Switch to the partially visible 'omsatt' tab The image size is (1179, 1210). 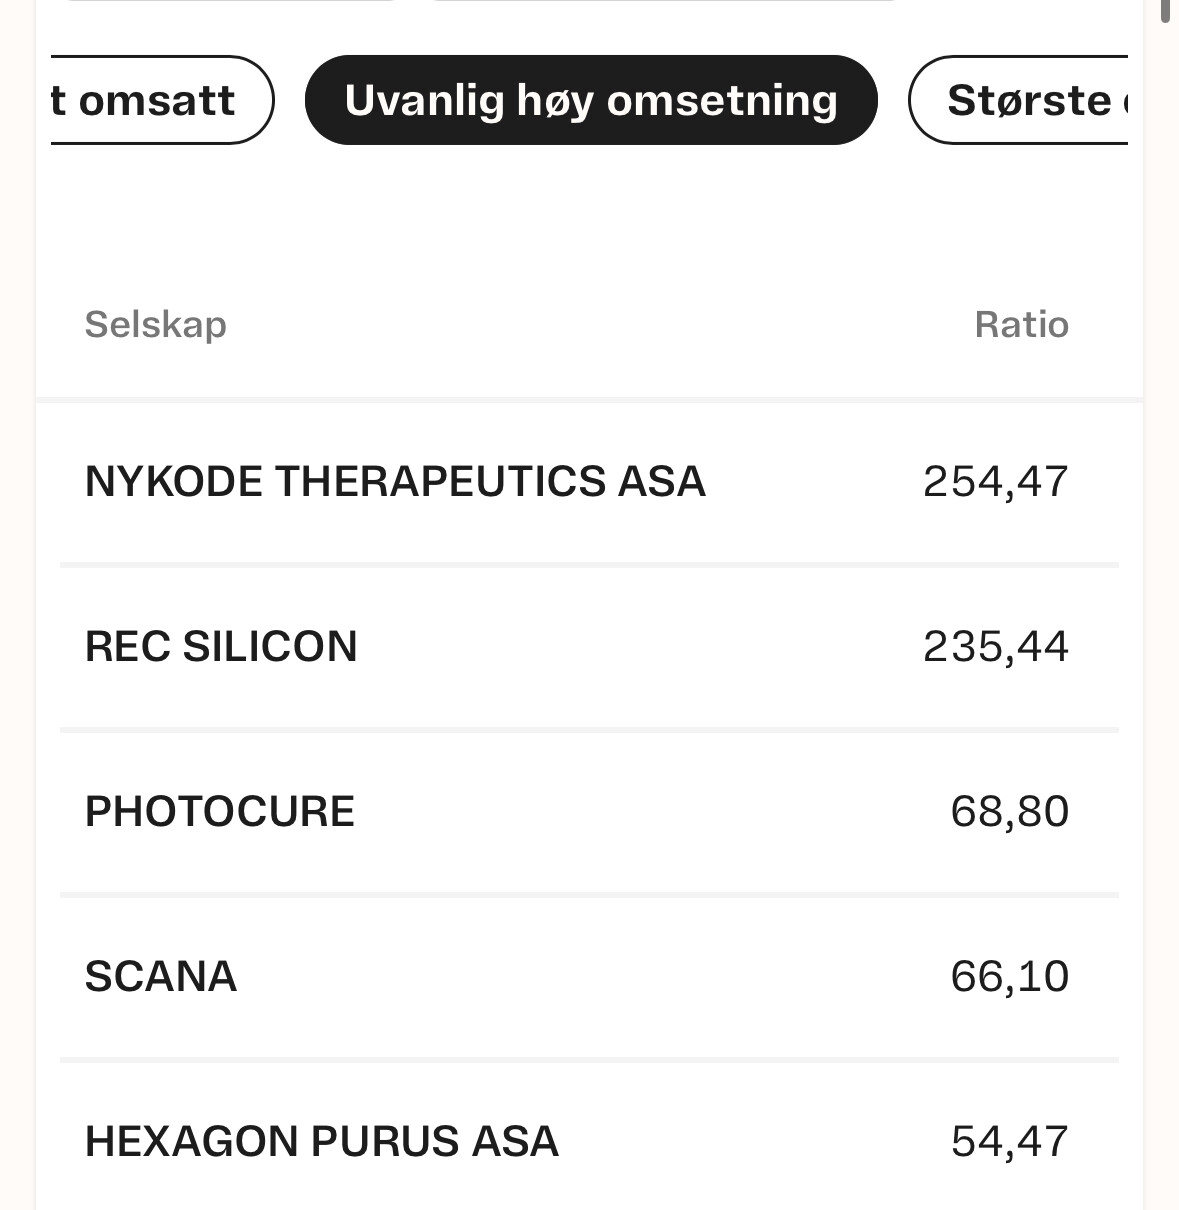tap(162, 100)
